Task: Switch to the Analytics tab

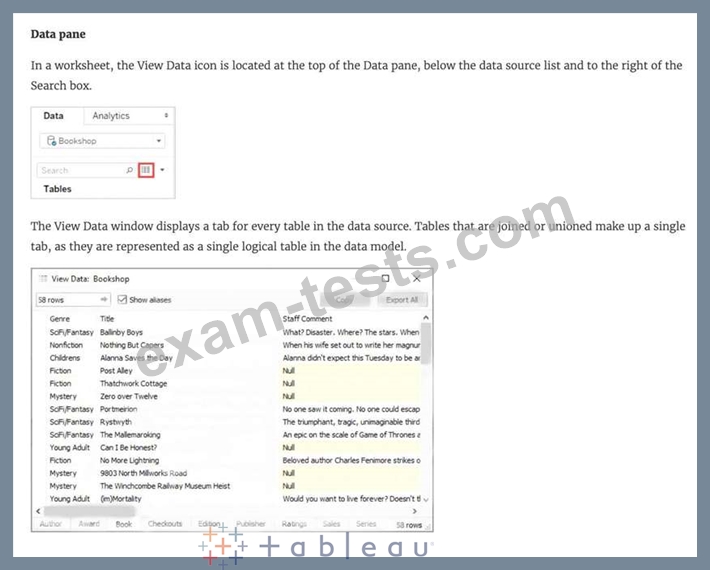Action: click(111, 116)
